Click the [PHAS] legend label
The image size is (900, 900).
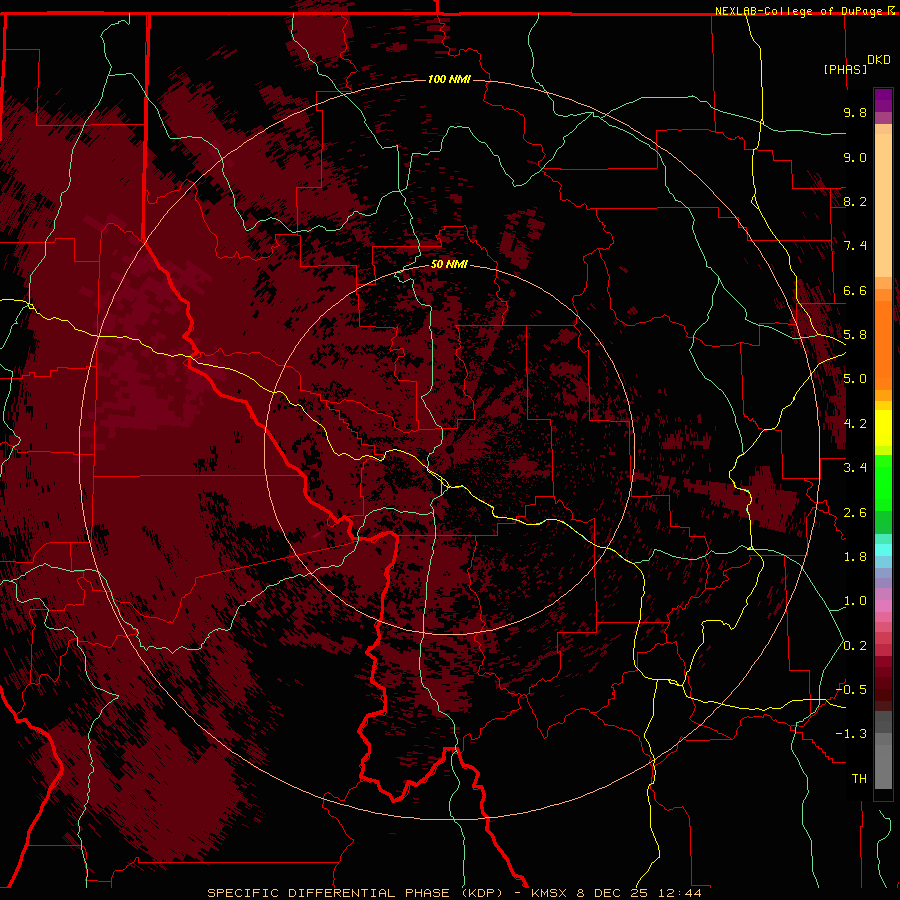click(845, 69)
